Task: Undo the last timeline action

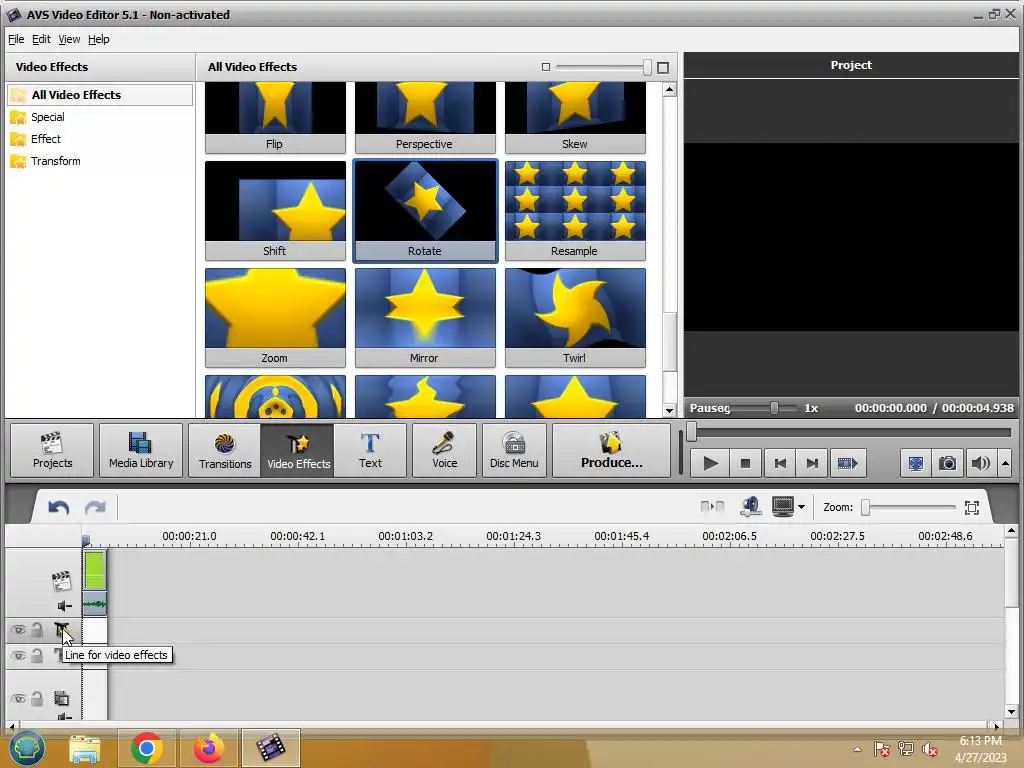Action: pyautogui.click(x=59, y=507)
